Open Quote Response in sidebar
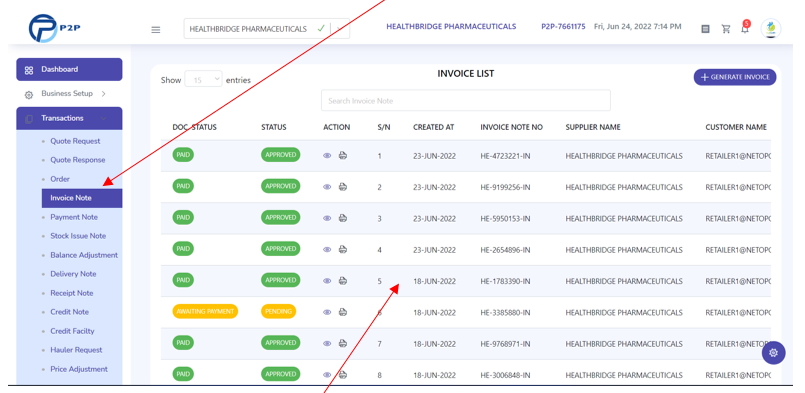The image size is (805, 393). pyautogui.click(x=78, y=160)
